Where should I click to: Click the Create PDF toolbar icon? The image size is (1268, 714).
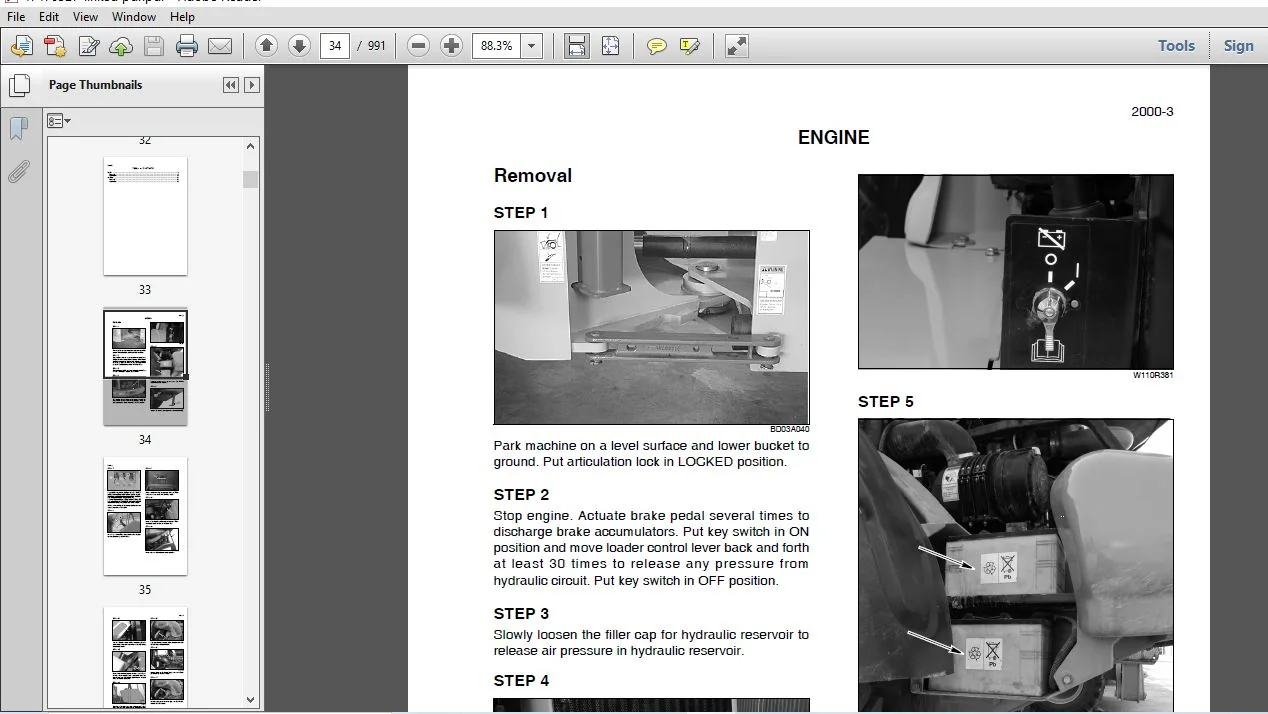(x=22, y=46)
